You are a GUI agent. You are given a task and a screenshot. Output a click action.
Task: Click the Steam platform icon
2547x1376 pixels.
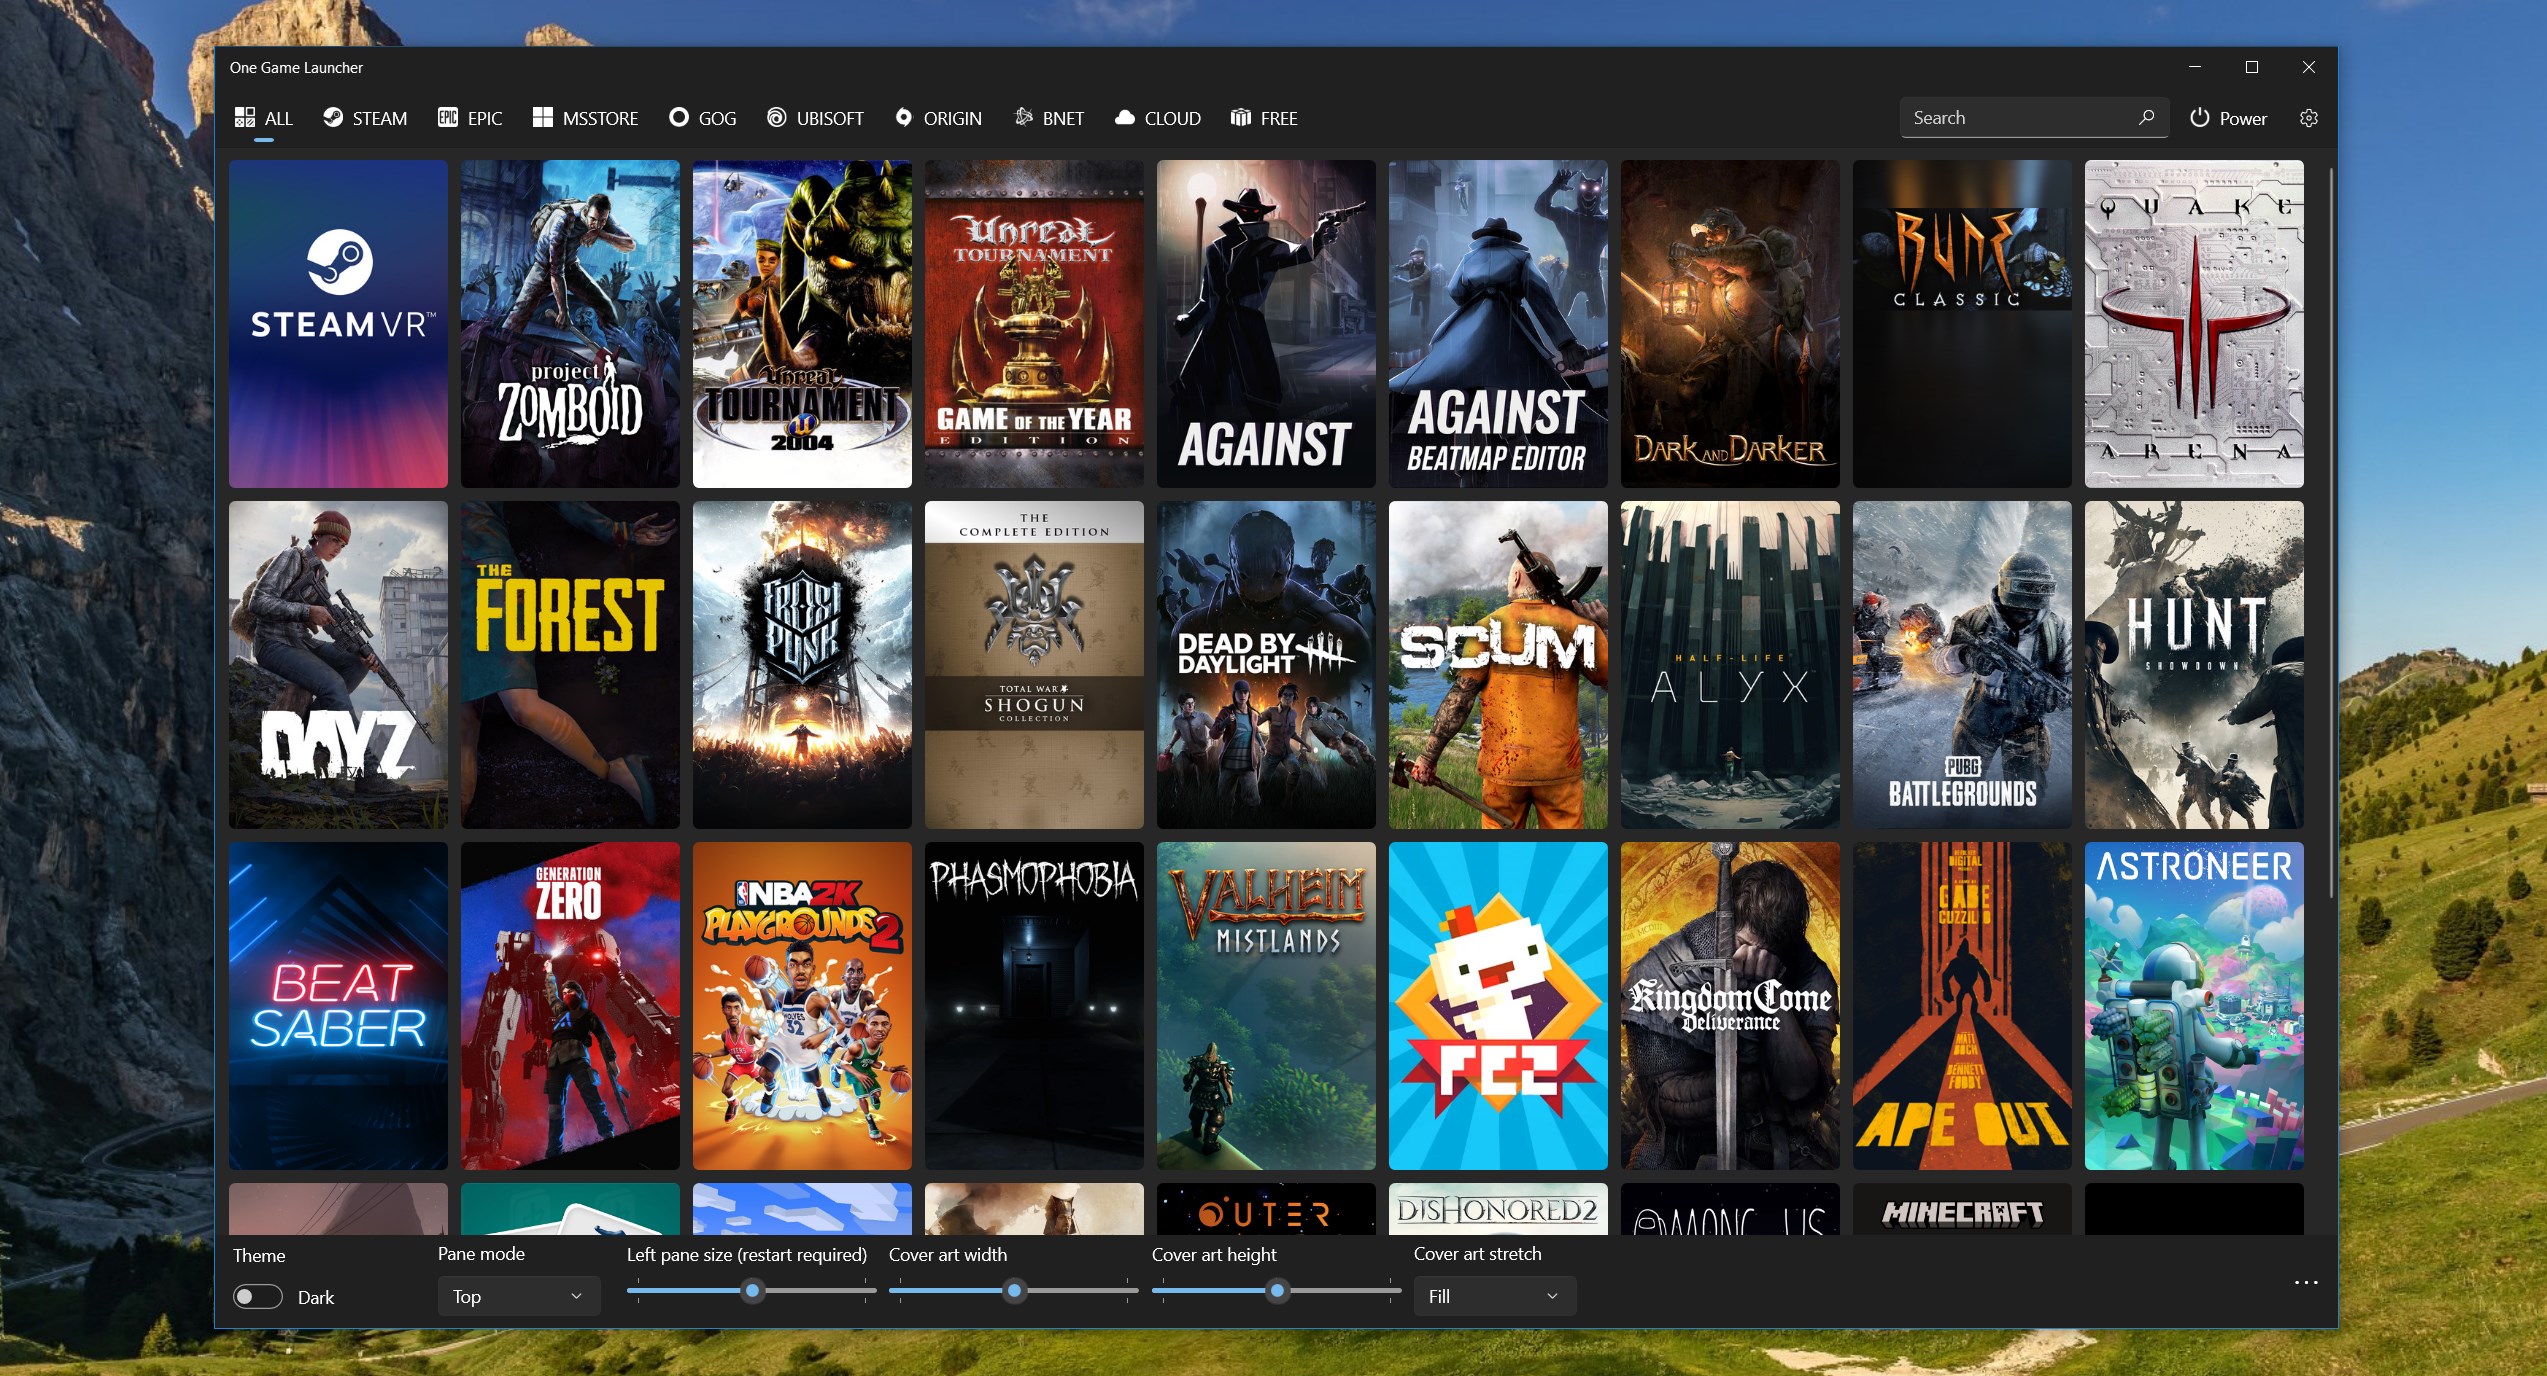click(333, 118)
